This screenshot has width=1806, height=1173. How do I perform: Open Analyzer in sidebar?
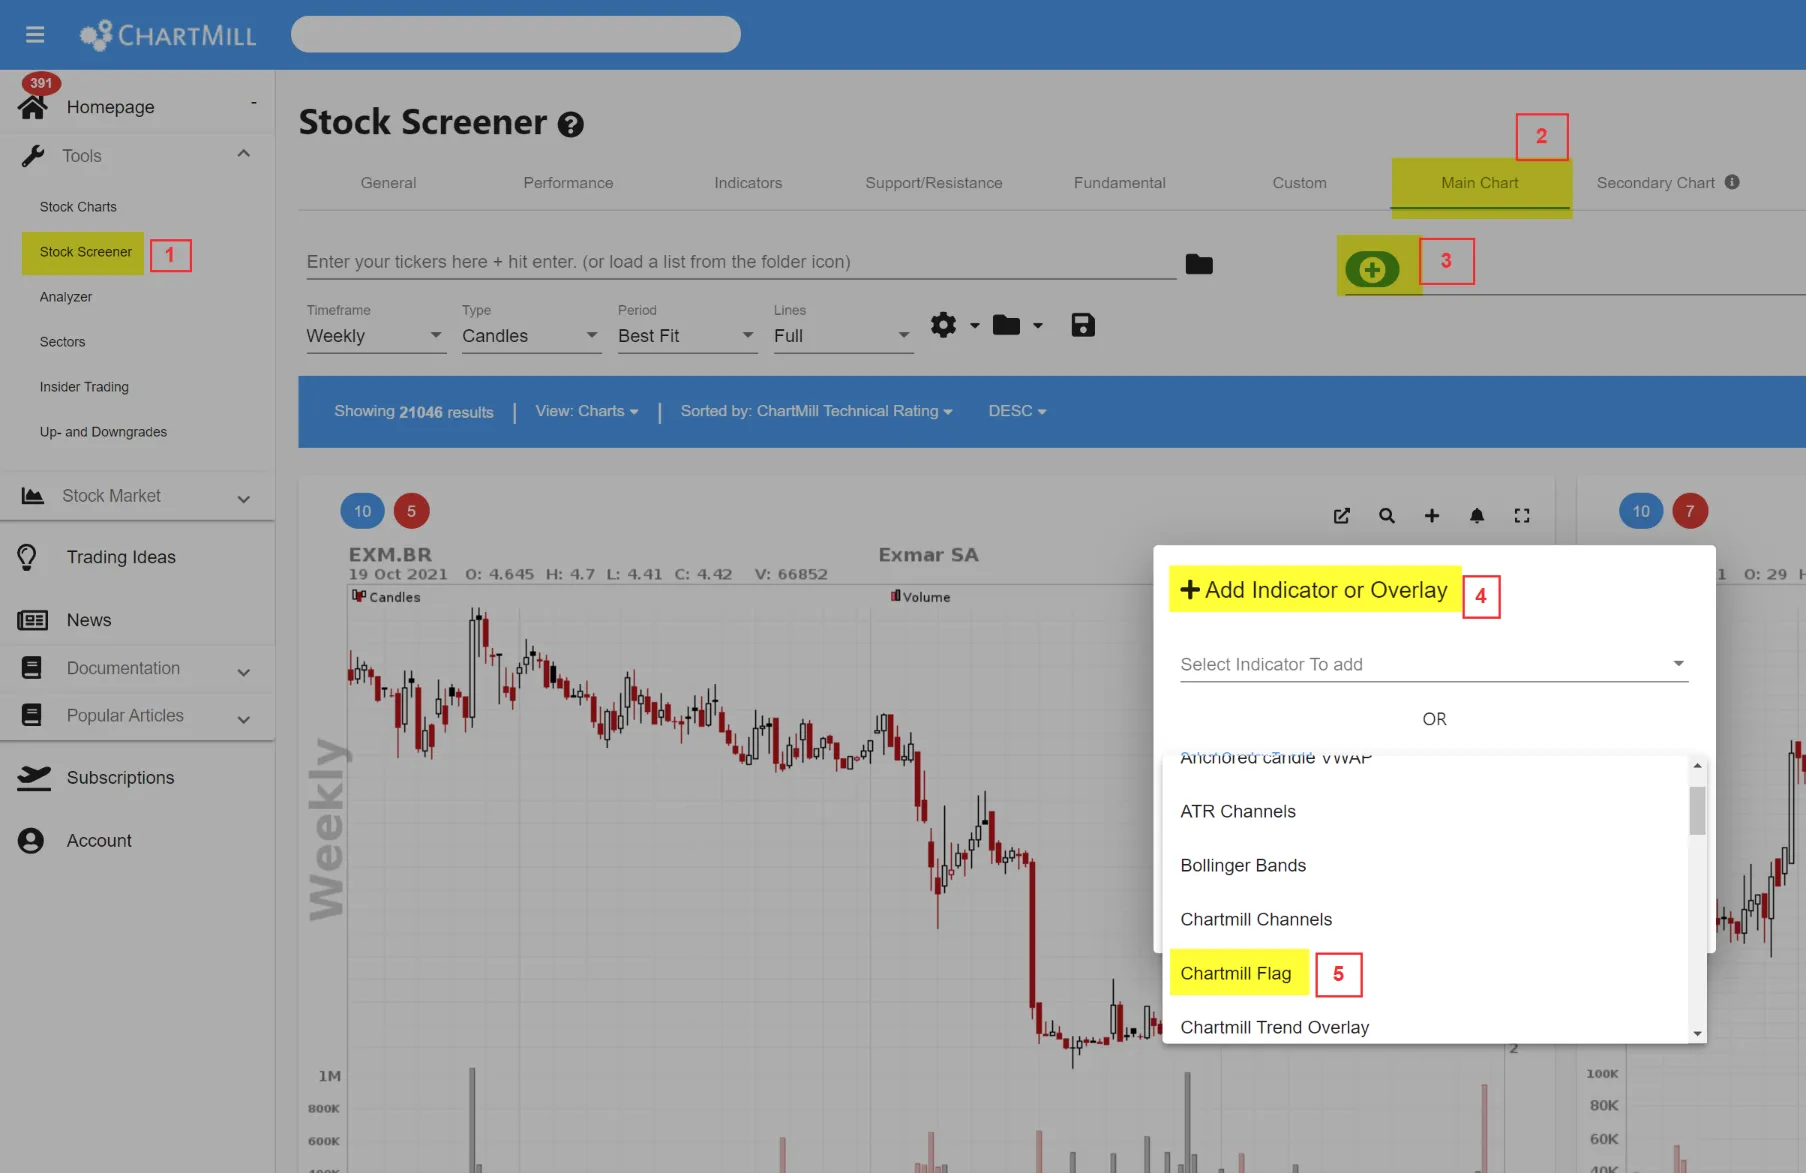click(x=66, y=297)
